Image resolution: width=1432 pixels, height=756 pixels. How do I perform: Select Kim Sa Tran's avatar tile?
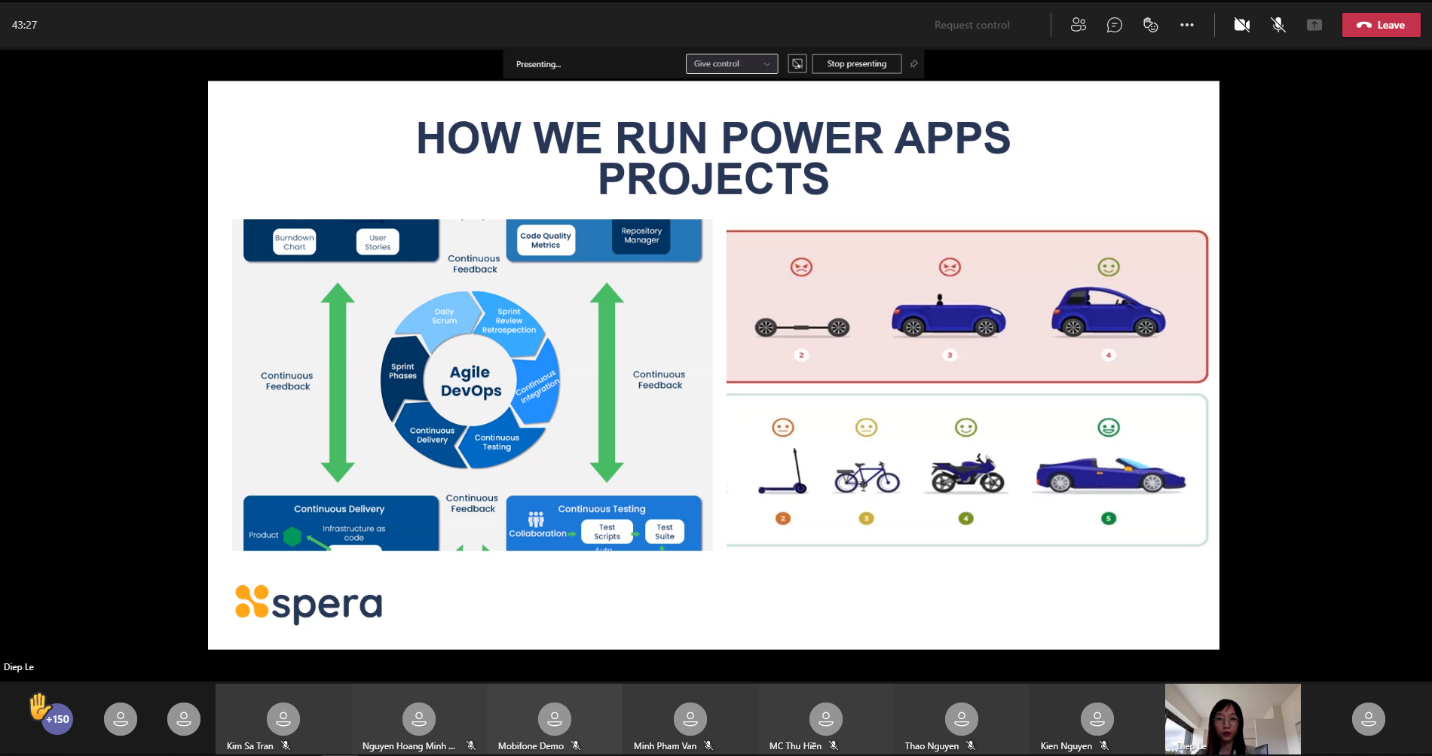pos(283,719)
